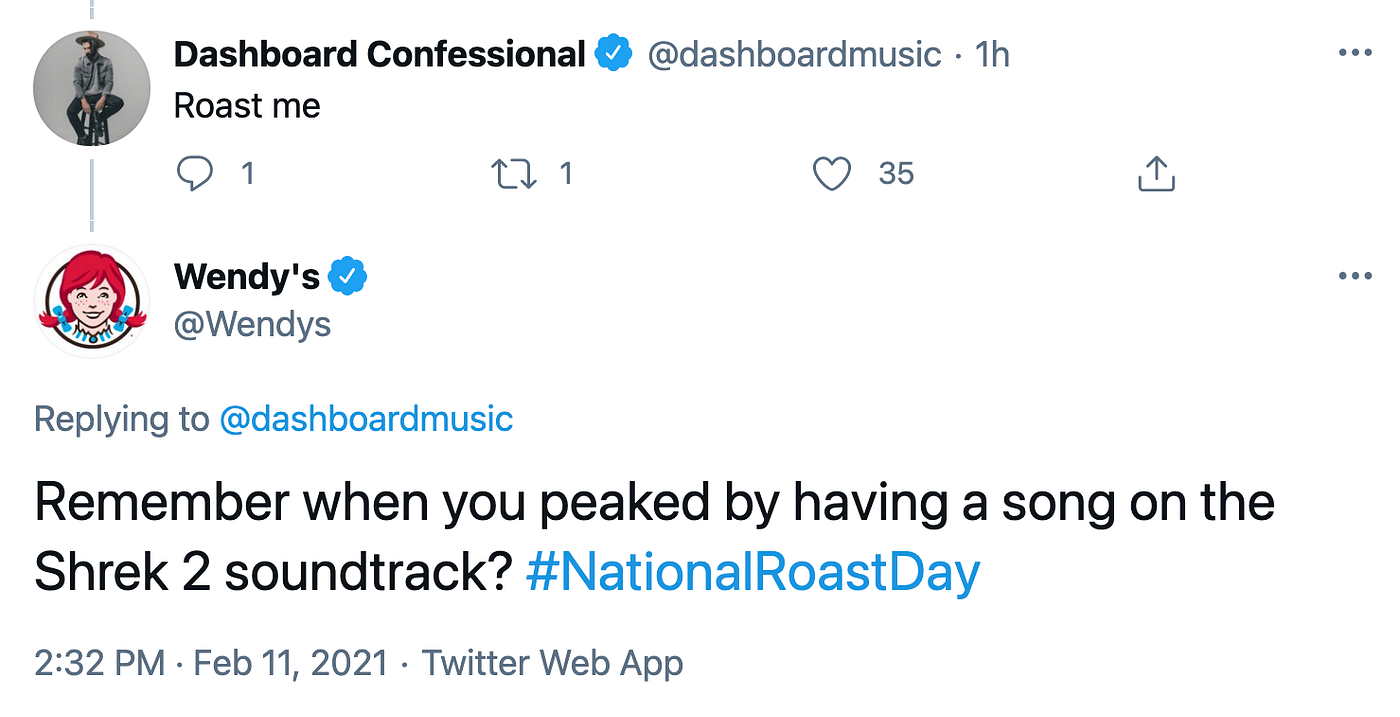Click the @Wendys handle
This screenshot has width=1400, height=717.
tap(252, 323)
